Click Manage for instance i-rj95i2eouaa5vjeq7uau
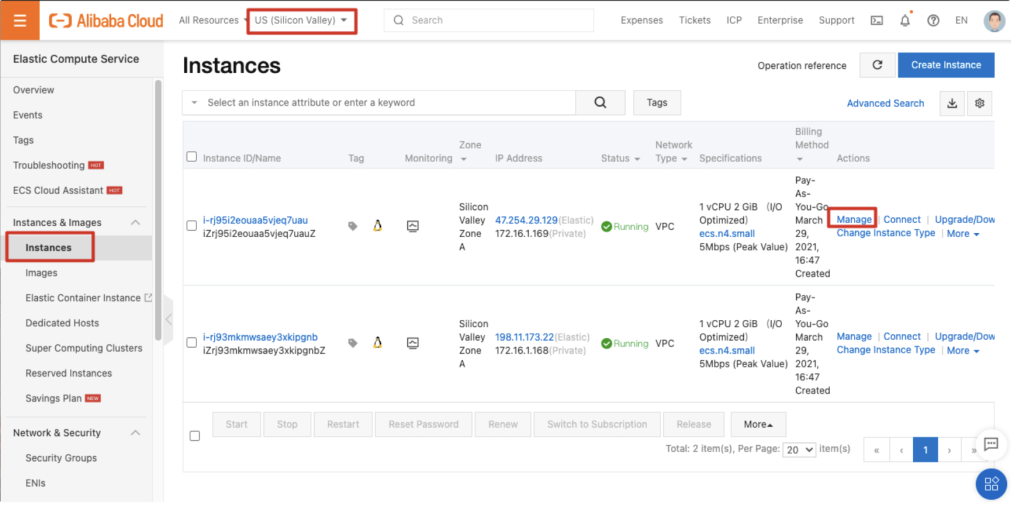 [x=854, y=219]
